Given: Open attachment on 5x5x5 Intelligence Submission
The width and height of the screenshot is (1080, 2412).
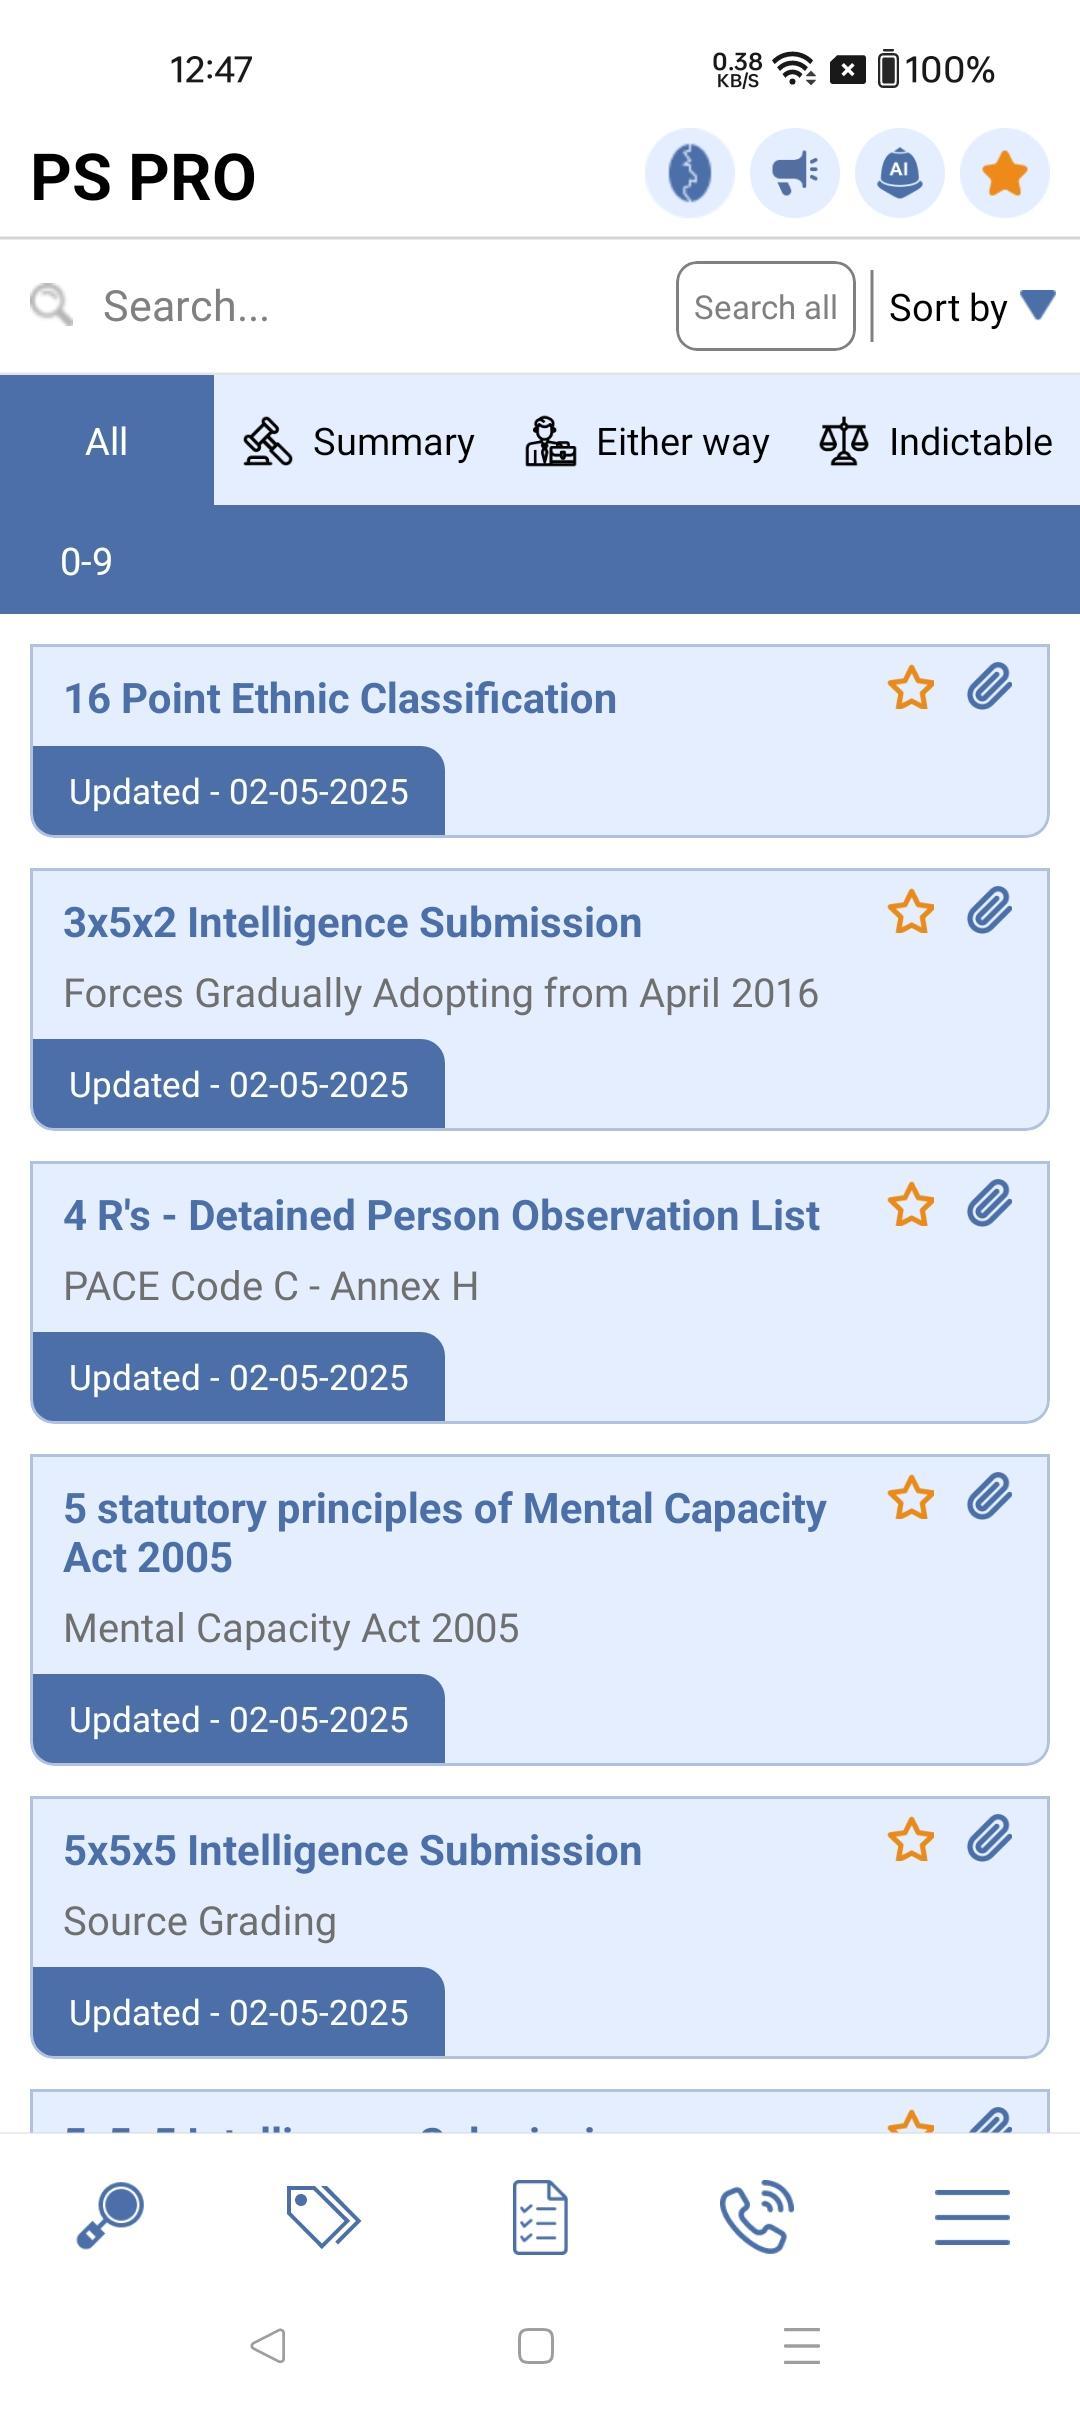Looking at the screenshot, I should [x=989, y=1840].
